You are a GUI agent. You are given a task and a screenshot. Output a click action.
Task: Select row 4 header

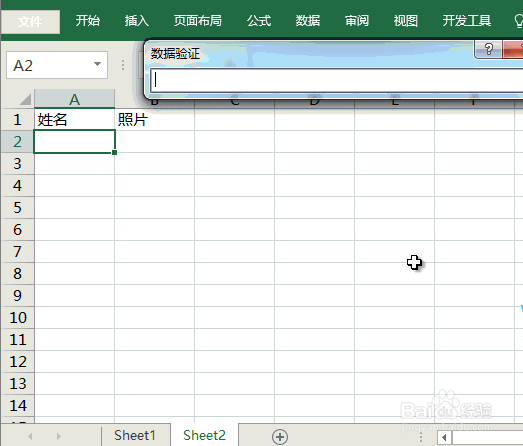pos(17,186)
